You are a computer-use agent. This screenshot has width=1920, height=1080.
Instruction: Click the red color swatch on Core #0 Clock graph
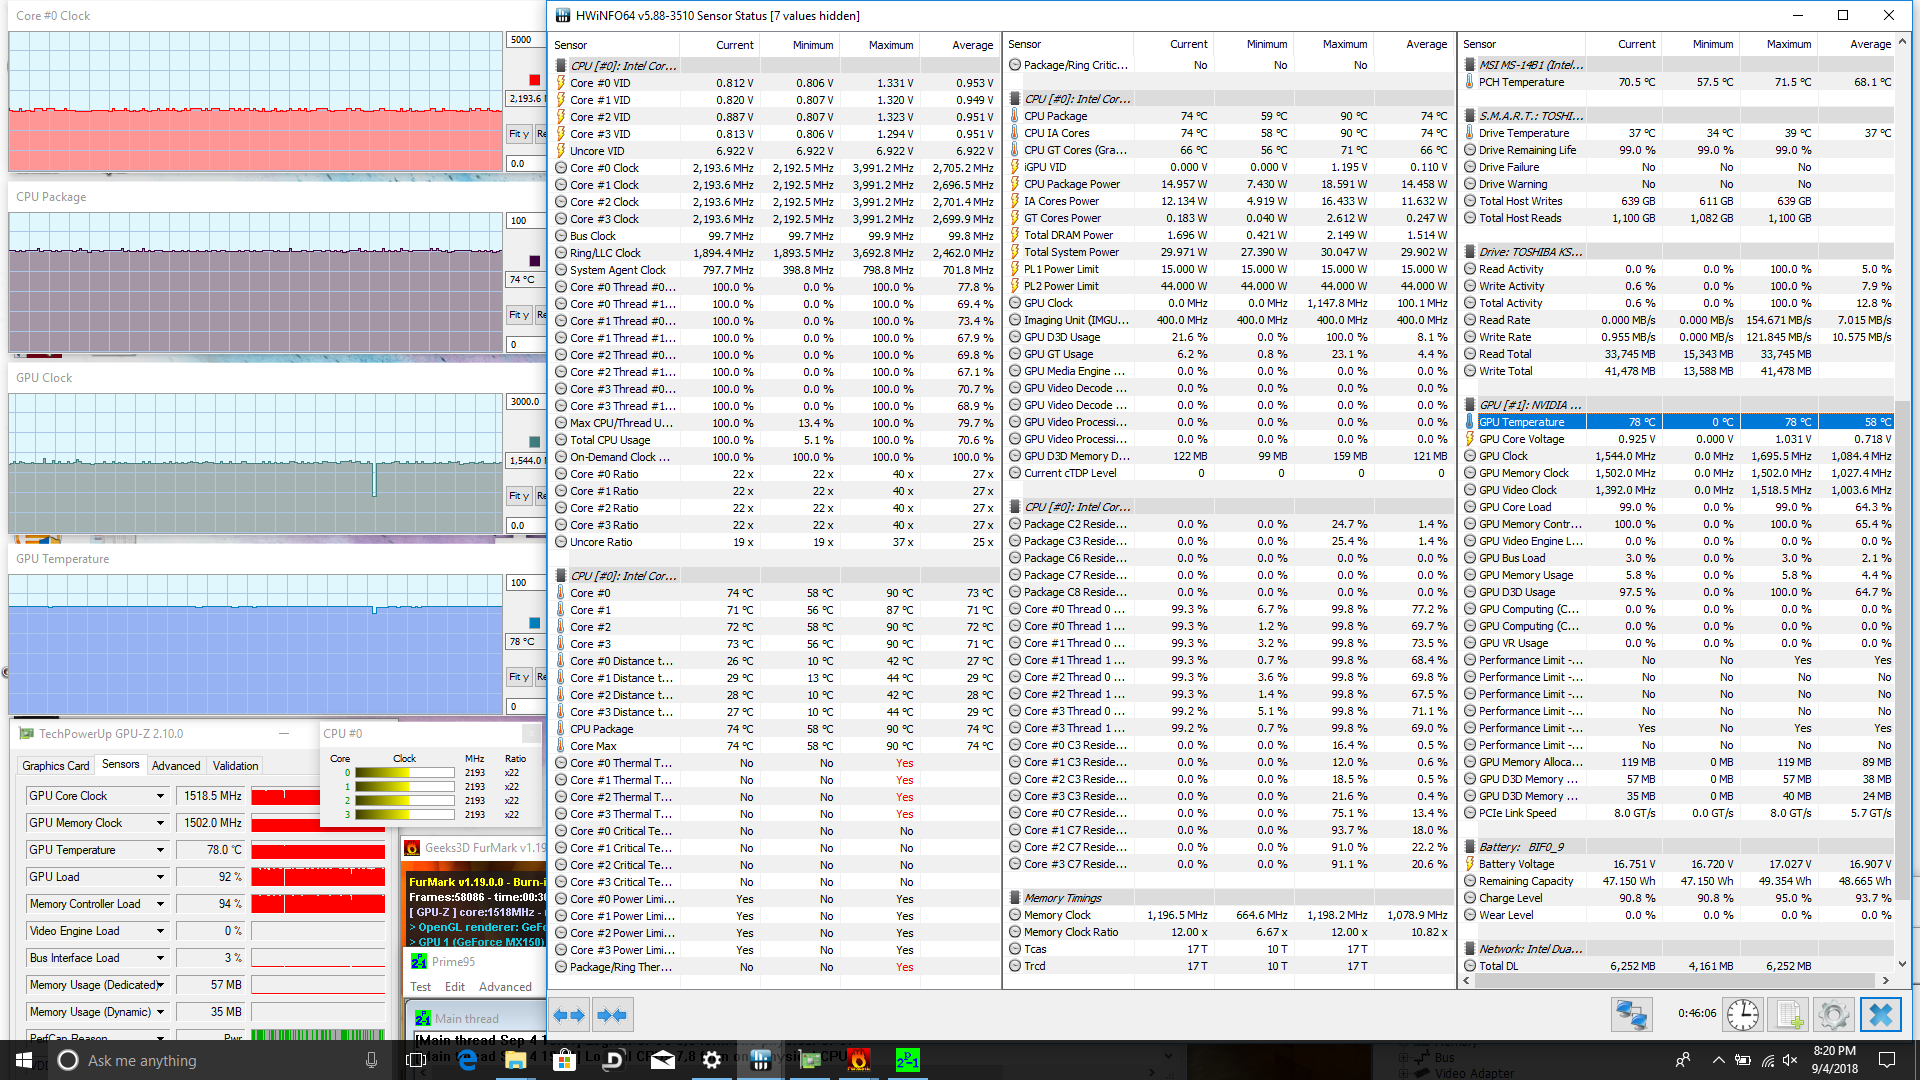535,80
